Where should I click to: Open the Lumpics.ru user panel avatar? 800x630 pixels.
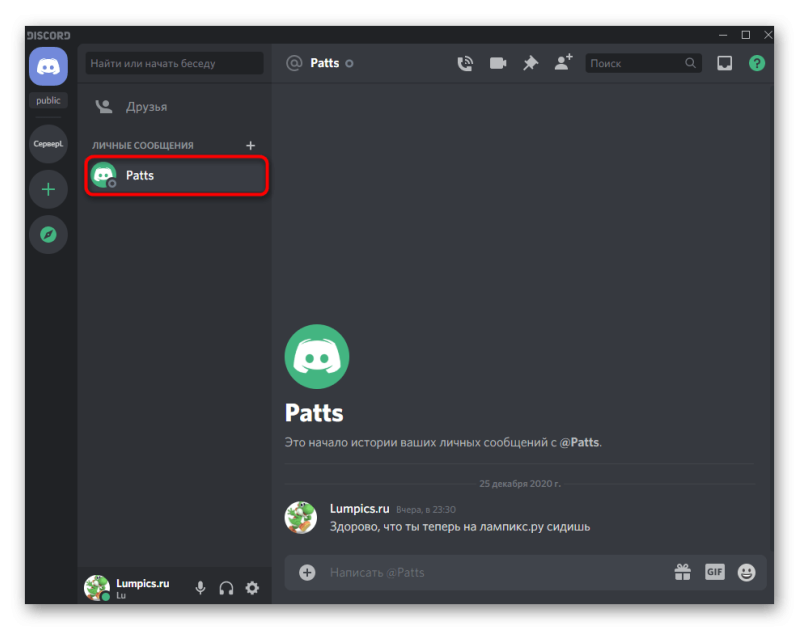pyautogui.click(x=96, y=588)
